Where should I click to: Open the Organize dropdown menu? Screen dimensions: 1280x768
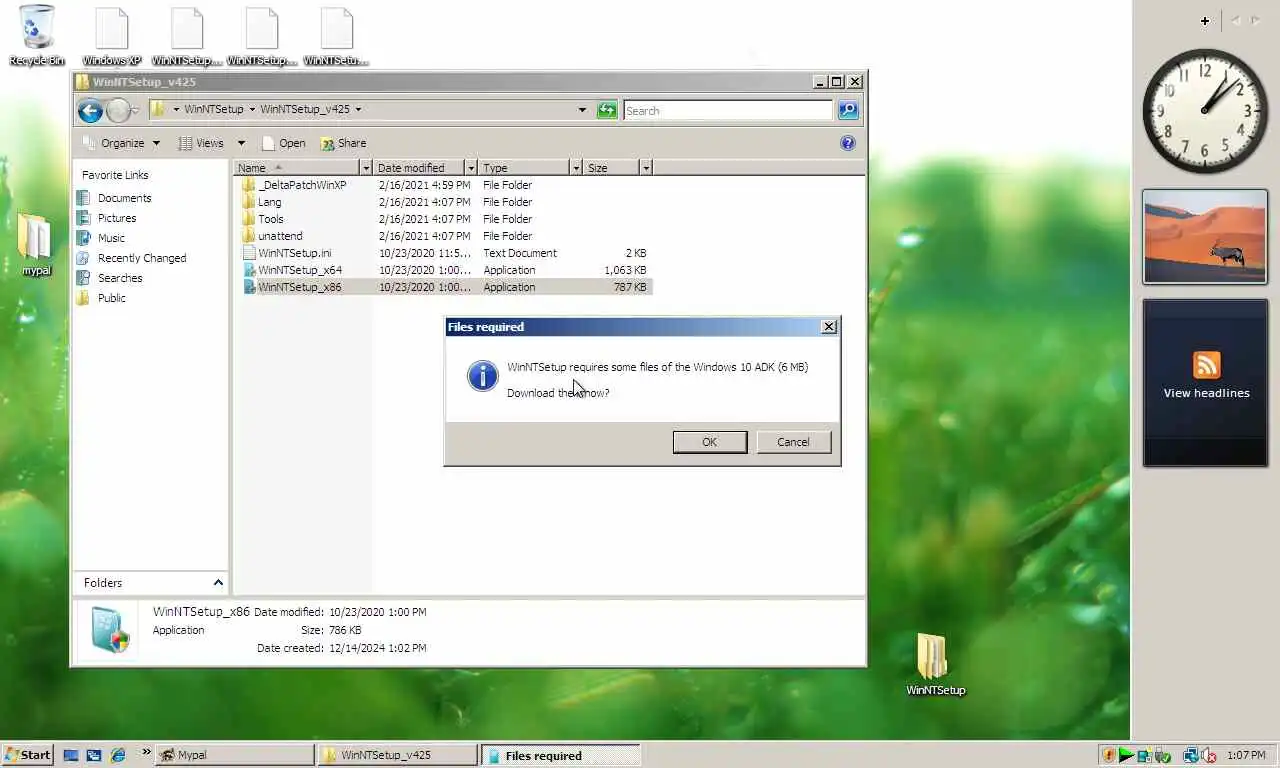(x=121, y=143)
